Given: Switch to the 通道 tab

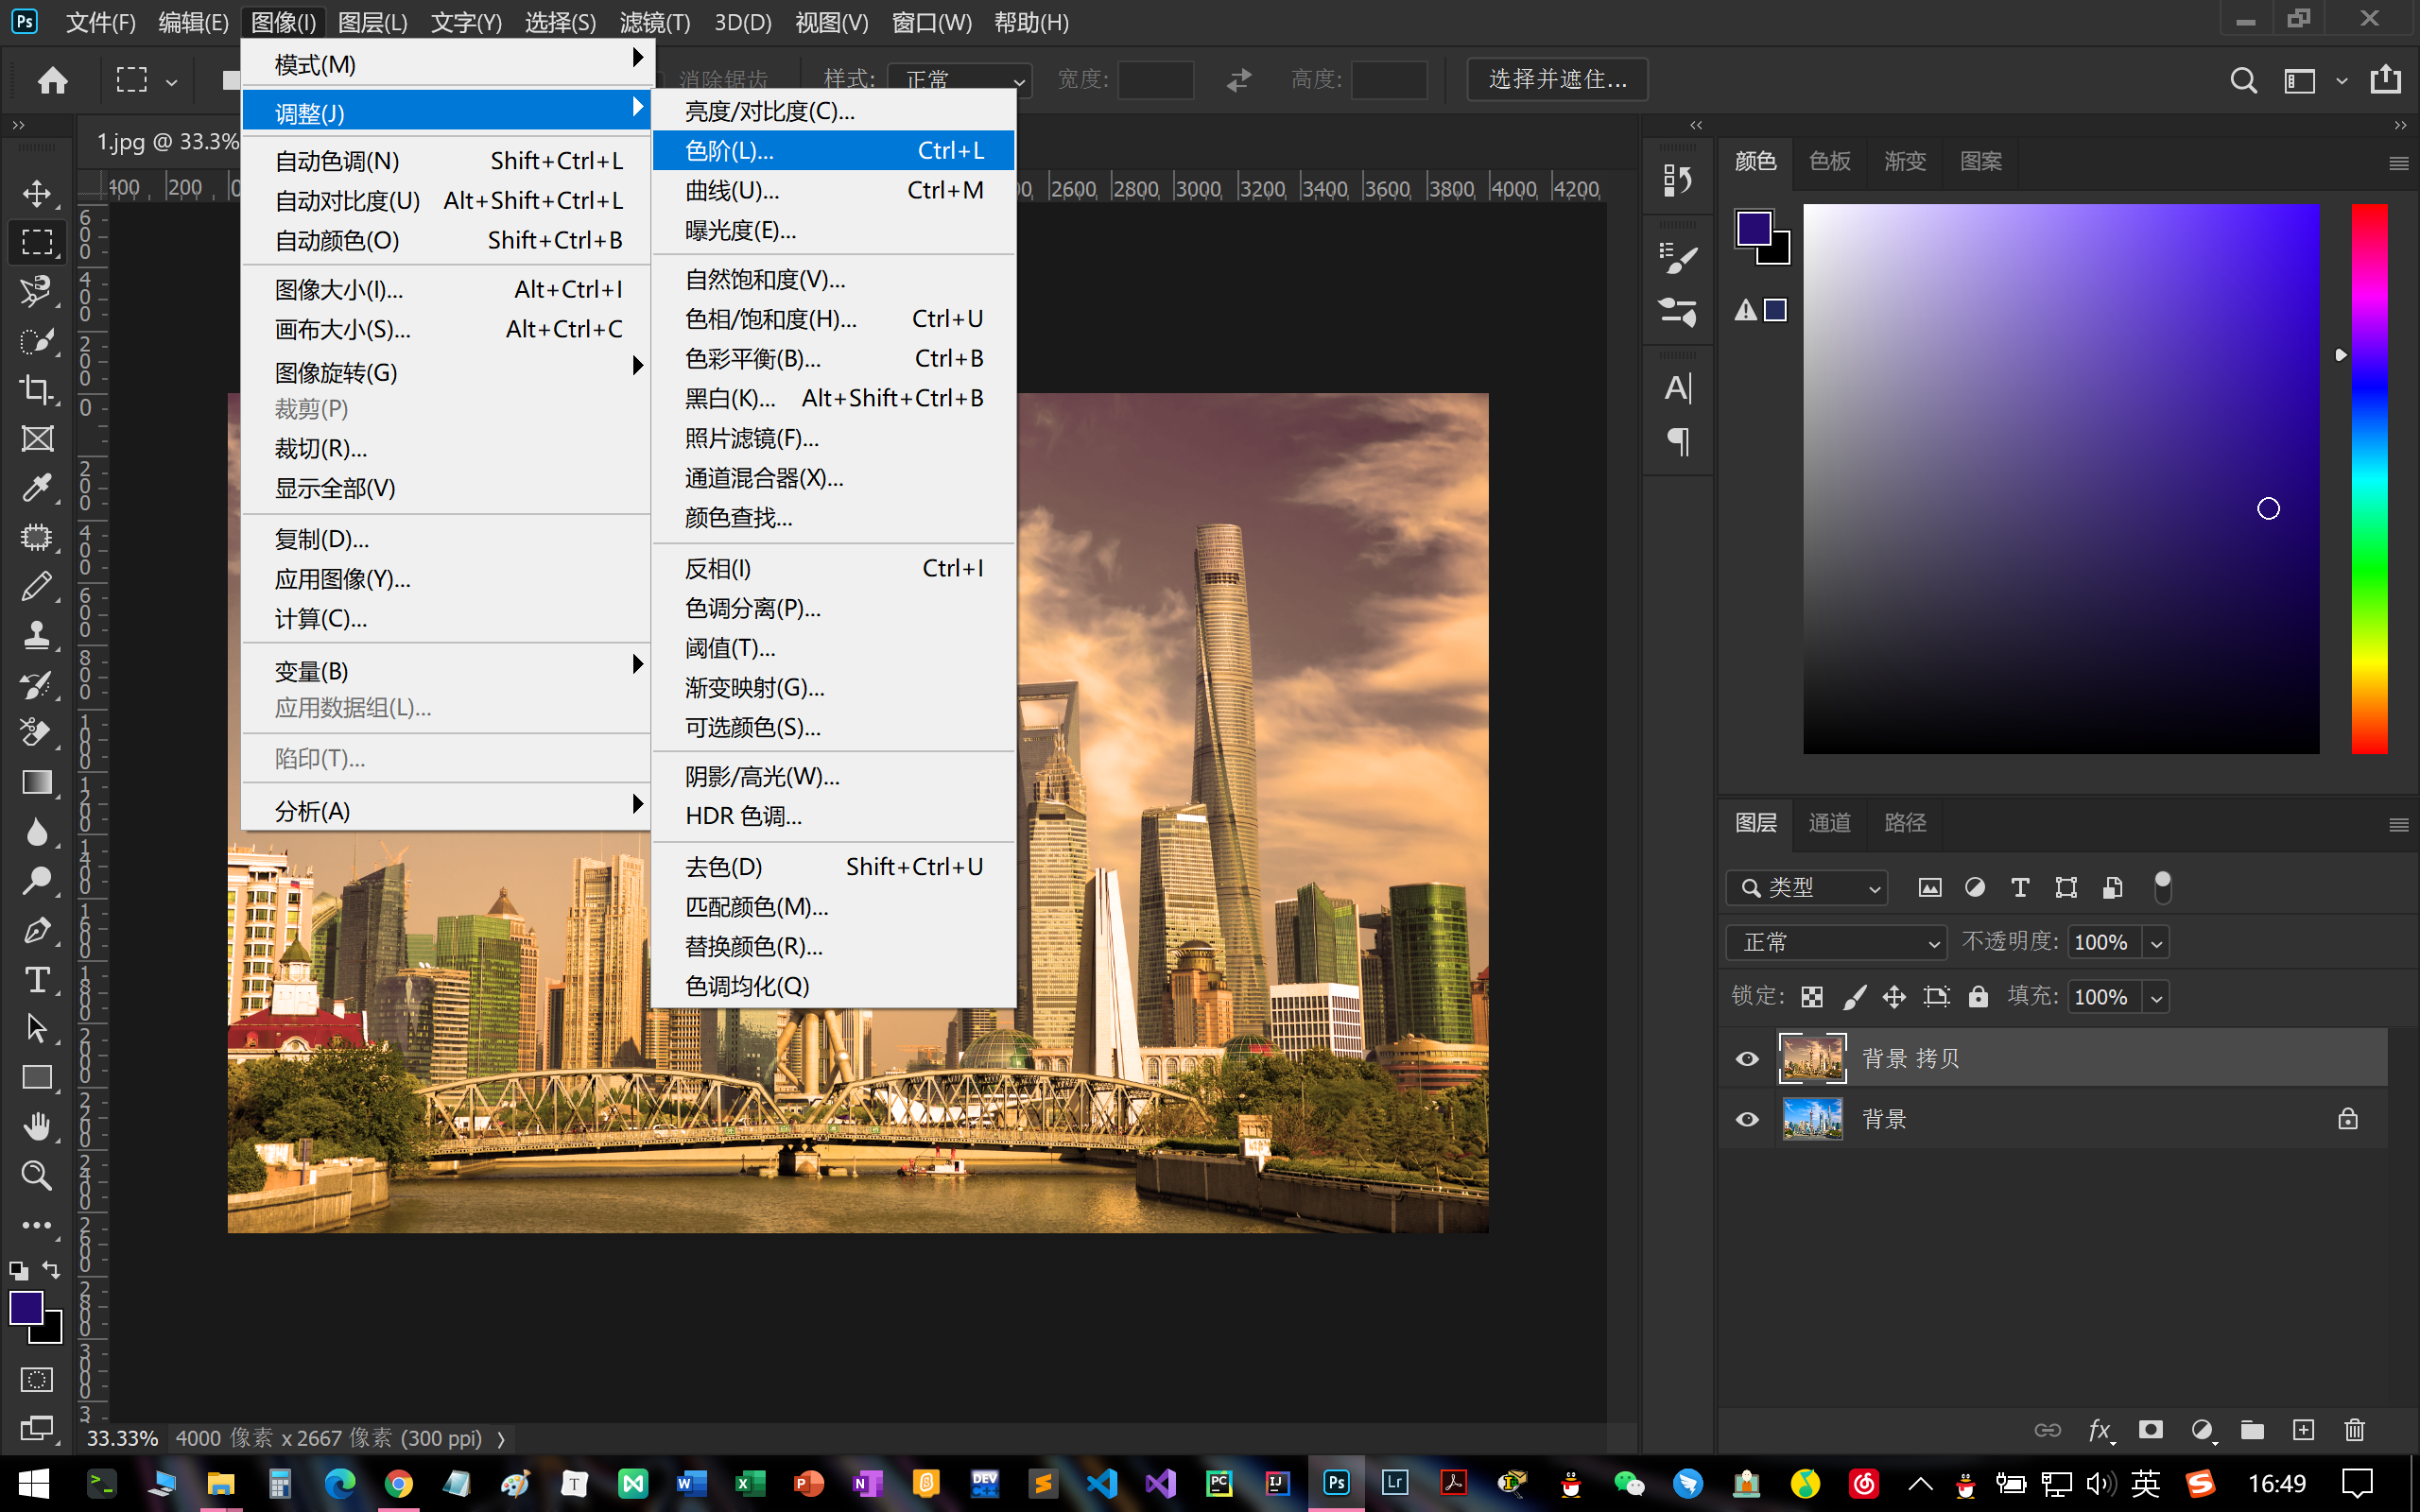Looking at the screenshot, I should pos(1829,822).
